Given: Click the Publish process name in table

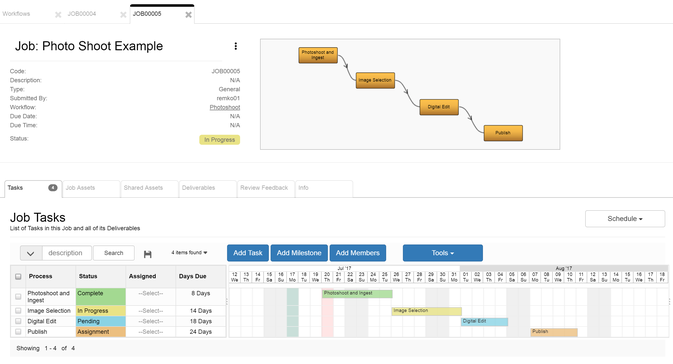Looking at the screenshot, I should [37, 332].
